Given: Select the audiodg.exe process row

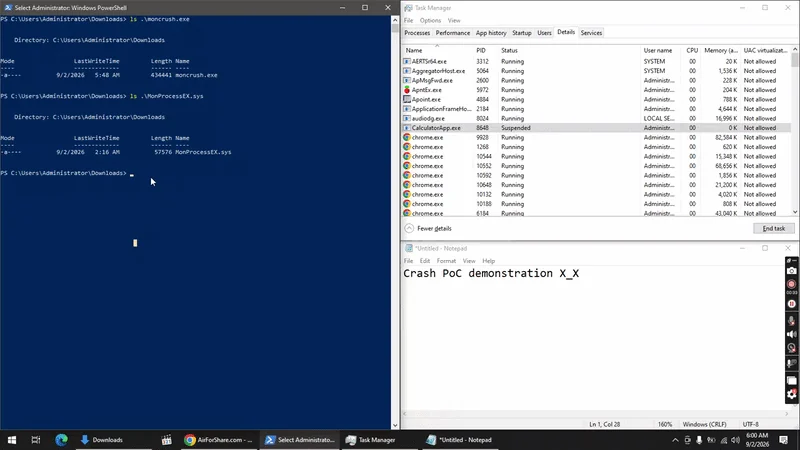Looking at the screenshot, I should pyautogui.click(x=596, y=118).
